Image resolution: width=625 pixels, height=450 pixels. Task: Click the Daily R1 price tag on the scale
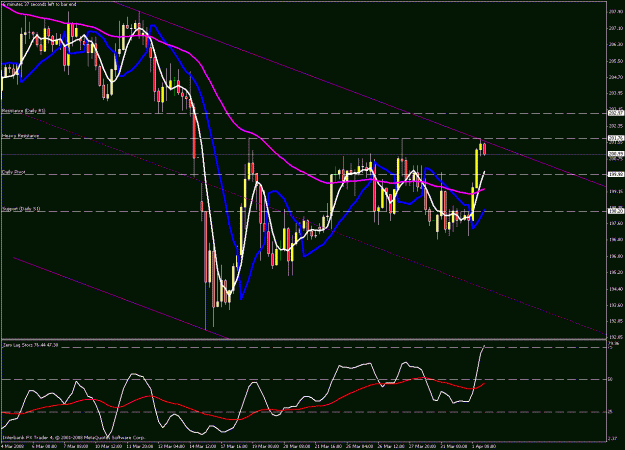point(616,113)
